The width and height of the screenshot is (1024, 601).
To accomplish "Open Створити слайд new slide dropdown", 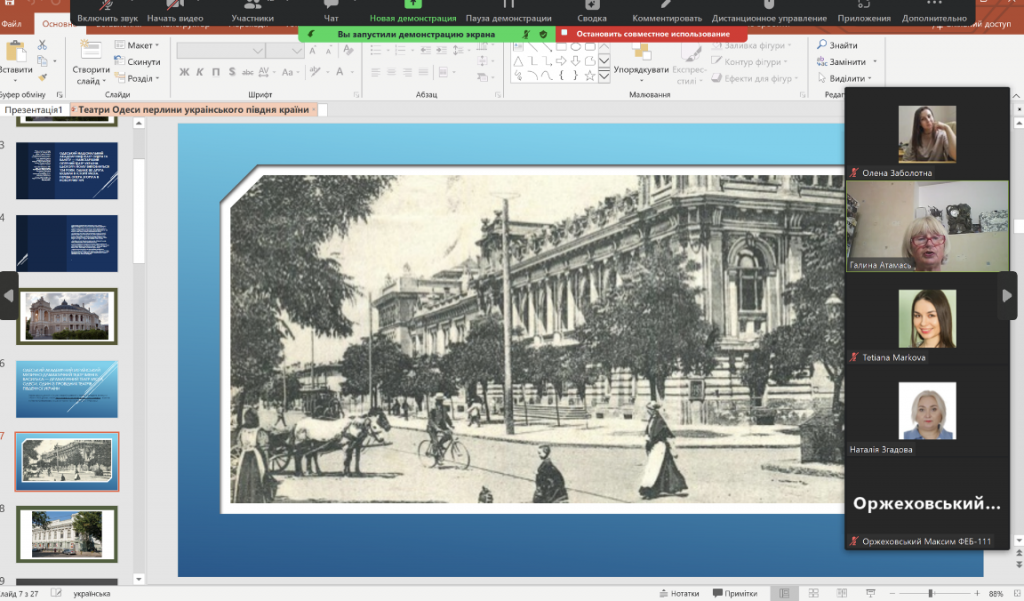I will pyautogui.click(x=91, y=75).
